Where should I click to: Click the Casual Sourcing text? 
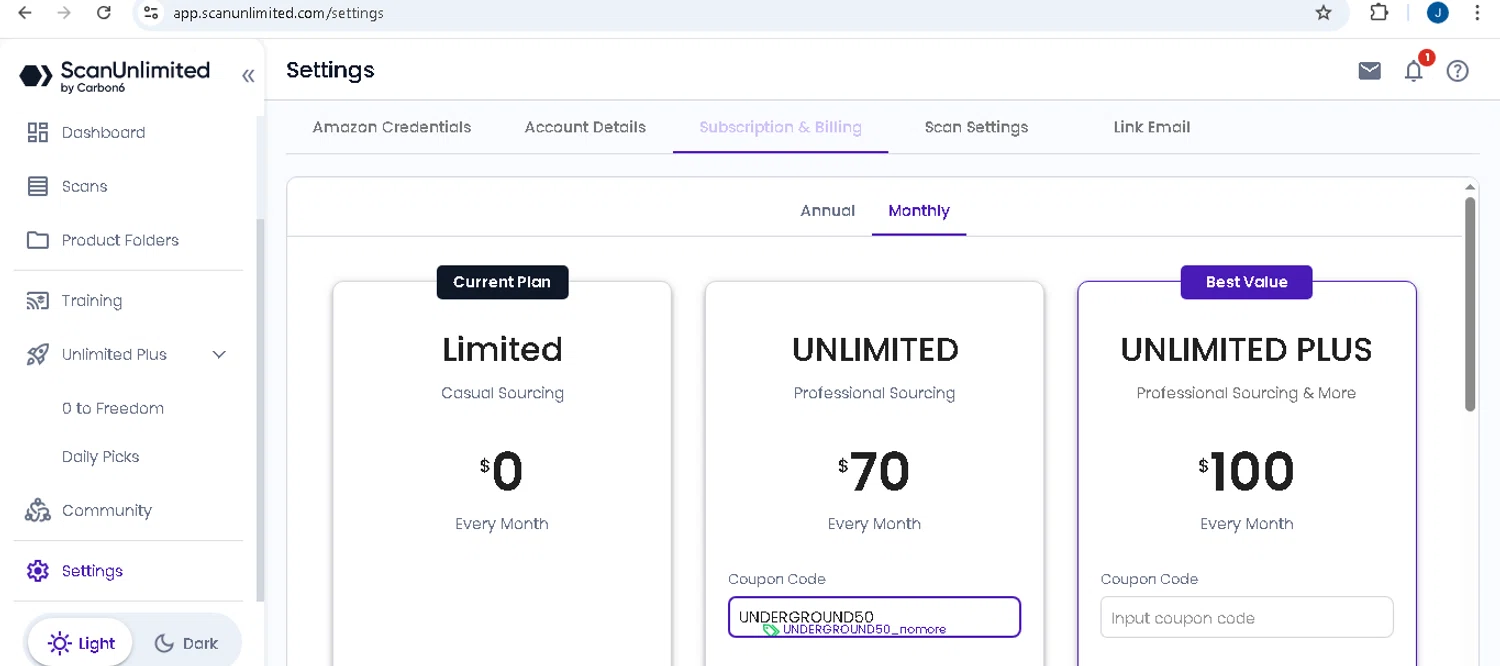click(502, 393)
